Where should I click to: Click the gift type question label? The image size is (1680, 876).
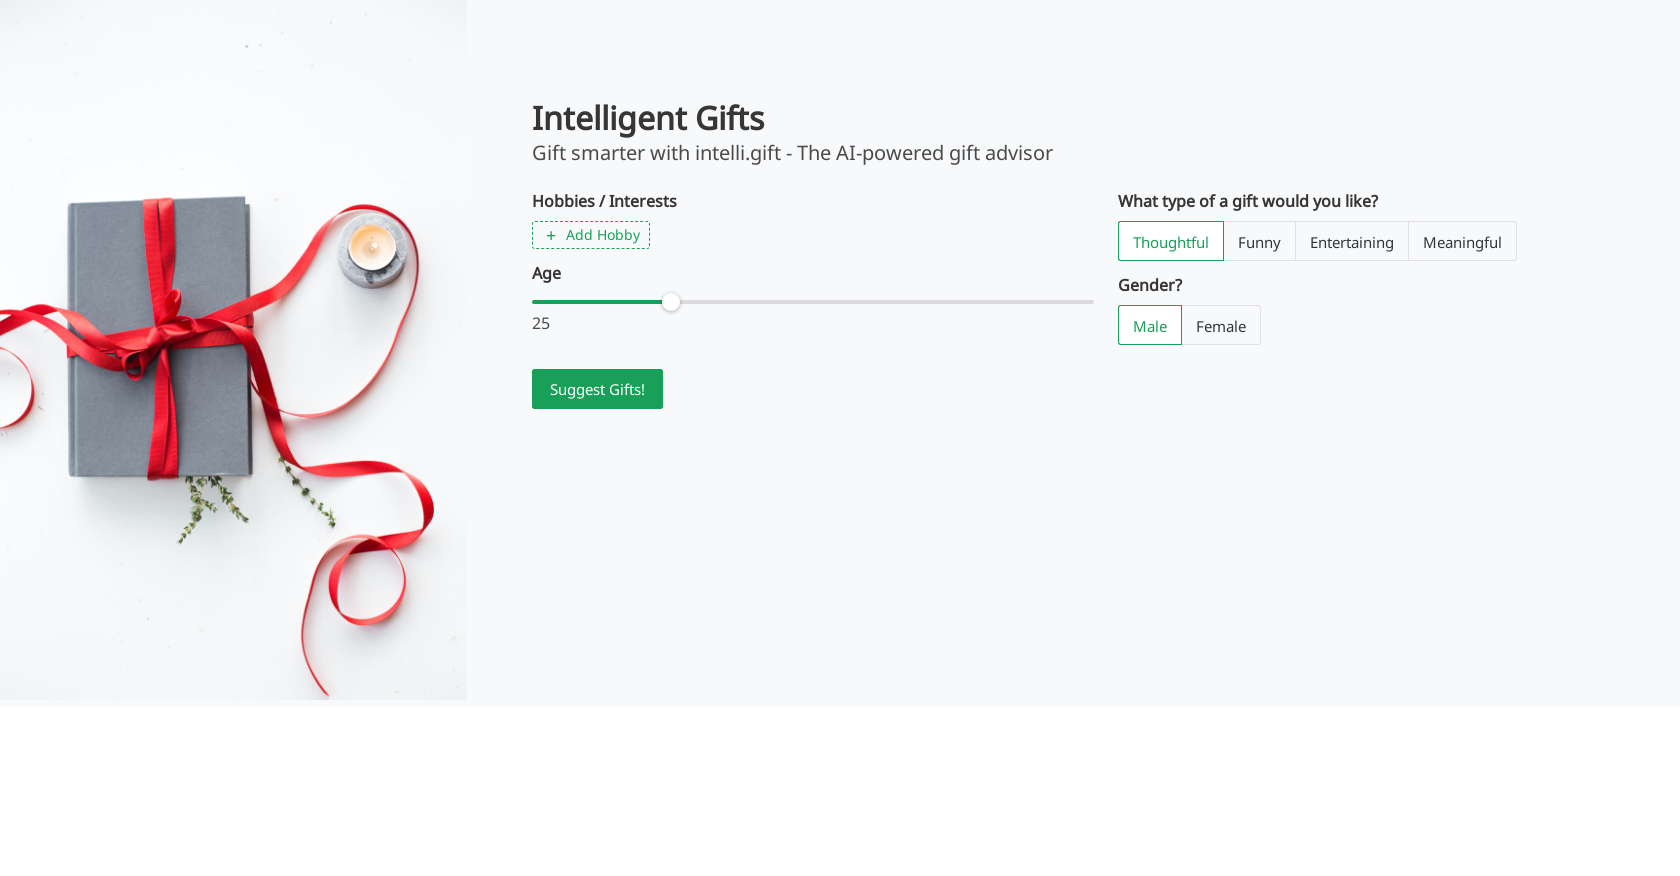click(1248, 201)
